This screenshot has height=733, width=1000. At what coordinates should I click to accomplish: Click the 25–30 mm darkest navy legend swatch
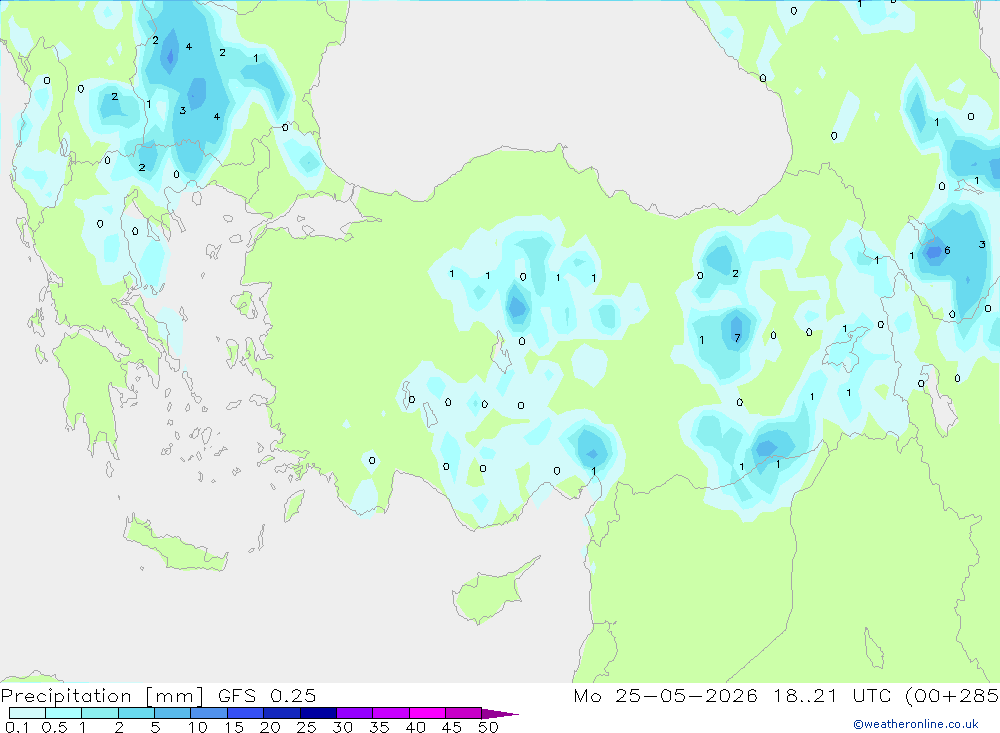click(318, 713)
